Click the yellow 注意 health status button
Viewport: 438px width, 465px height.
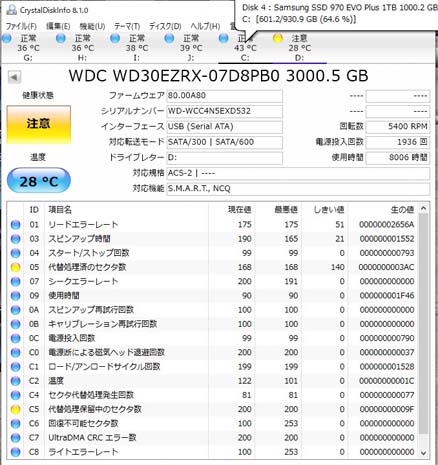[x=39, y=125]
